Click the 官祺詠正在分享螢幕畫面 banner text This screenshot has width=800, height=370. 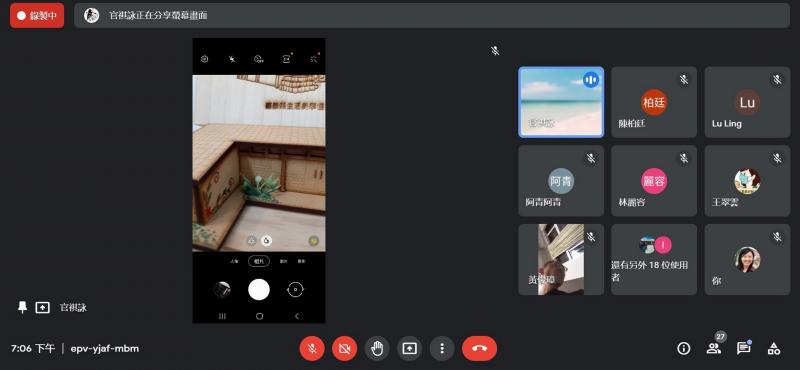pos(158,16)
